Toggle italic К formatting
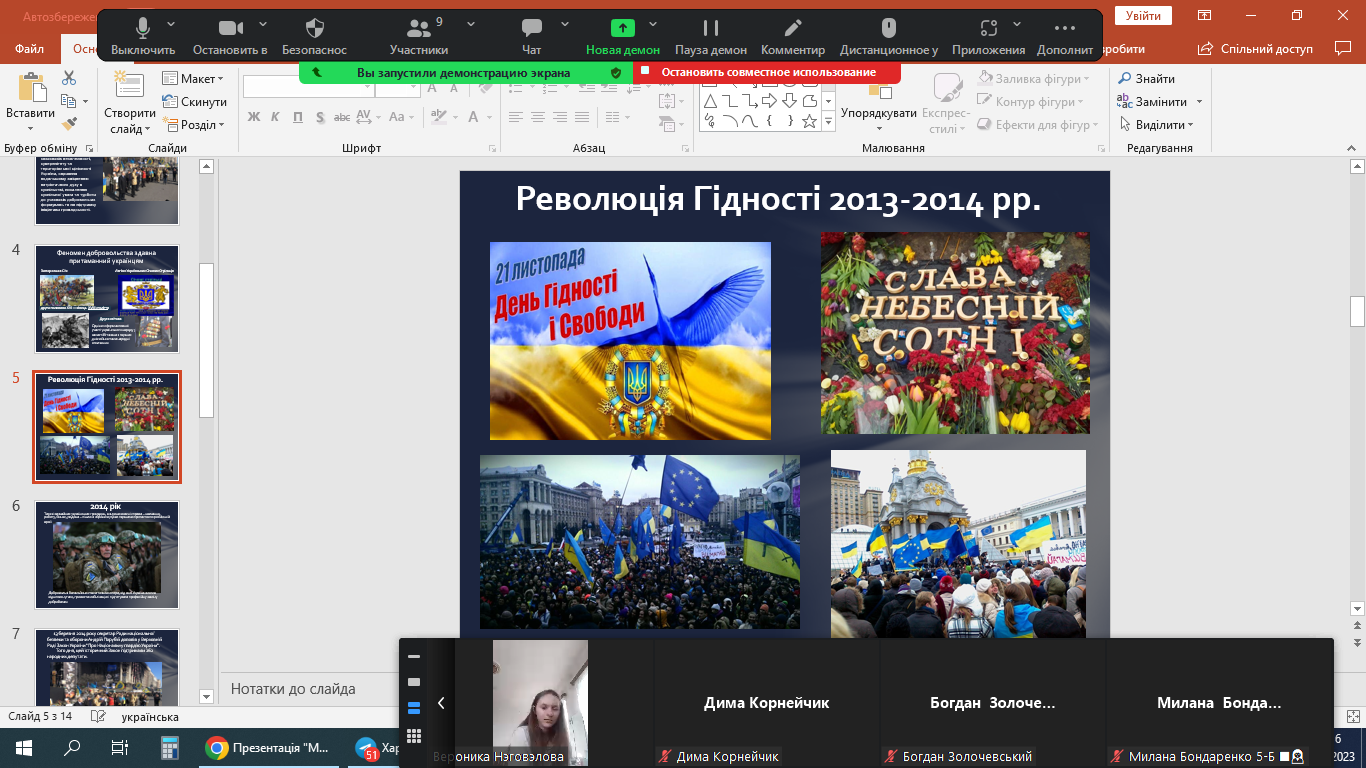 [x=276, y=117]
